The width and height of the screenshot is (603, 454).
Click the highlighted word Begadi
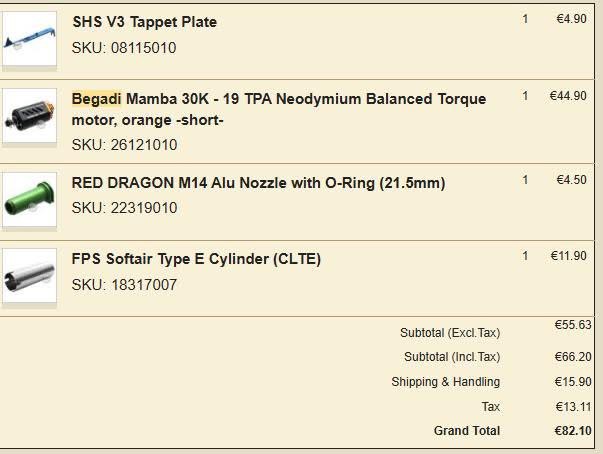tap(96, 99)
